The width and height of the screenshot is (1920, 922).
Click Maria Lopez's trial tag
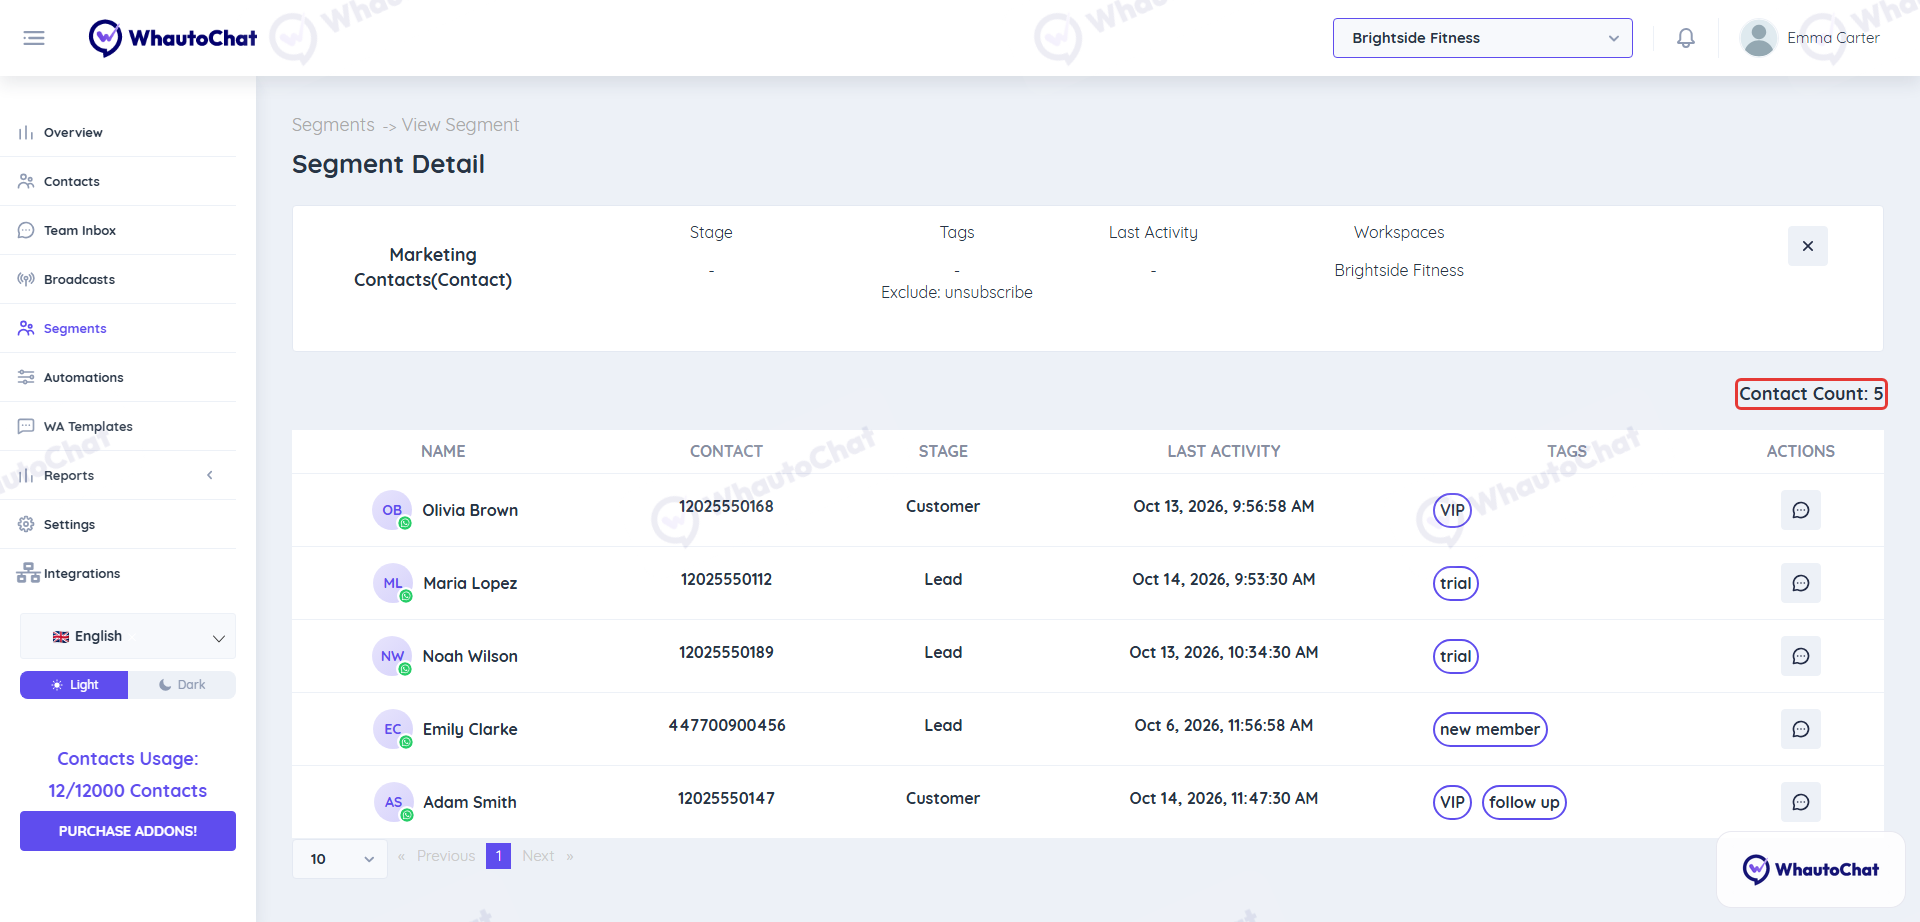1456,583
